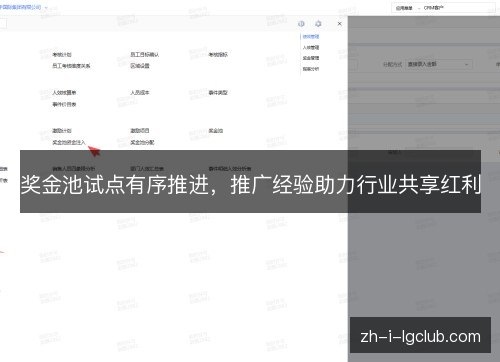Image resolution: width=500 pixels, height=362 pixels.
Task: Open the 员工考核维度关系 menu entry
Action: coord(71,66)
